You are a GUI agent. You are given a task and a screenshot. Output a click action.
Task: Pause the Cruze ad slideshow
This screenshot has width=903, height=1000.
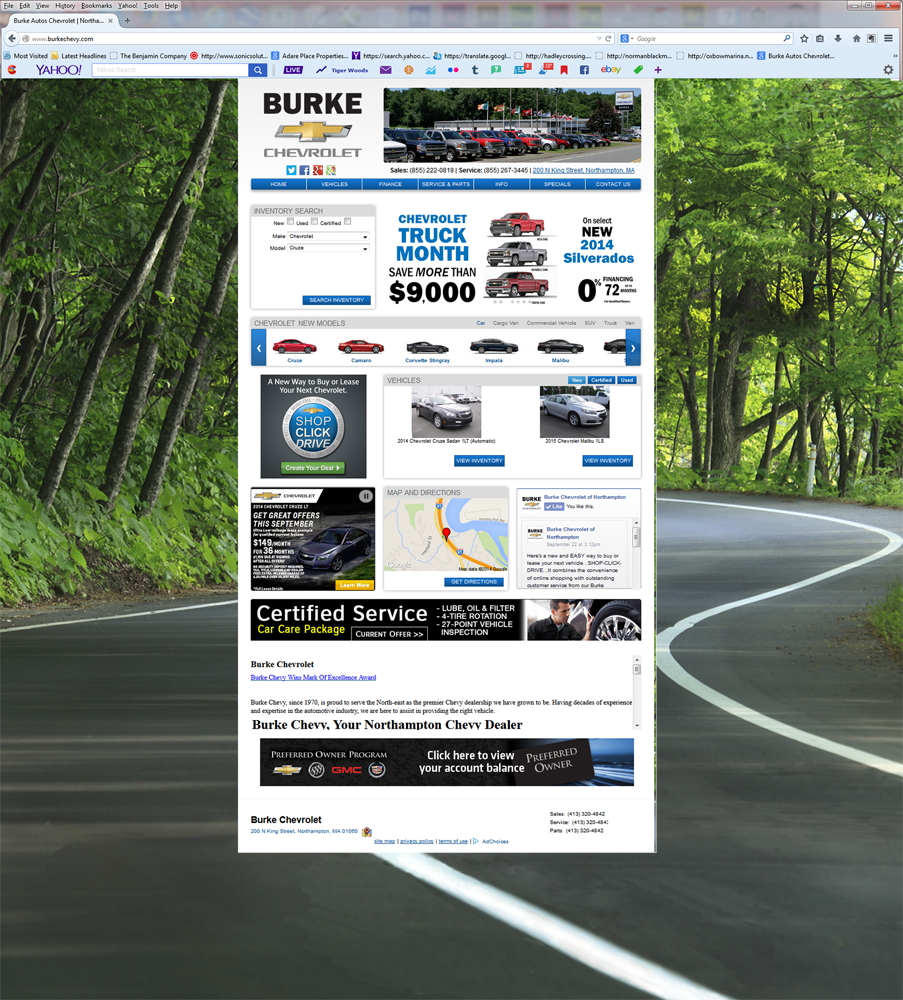(x=365, y=496)
